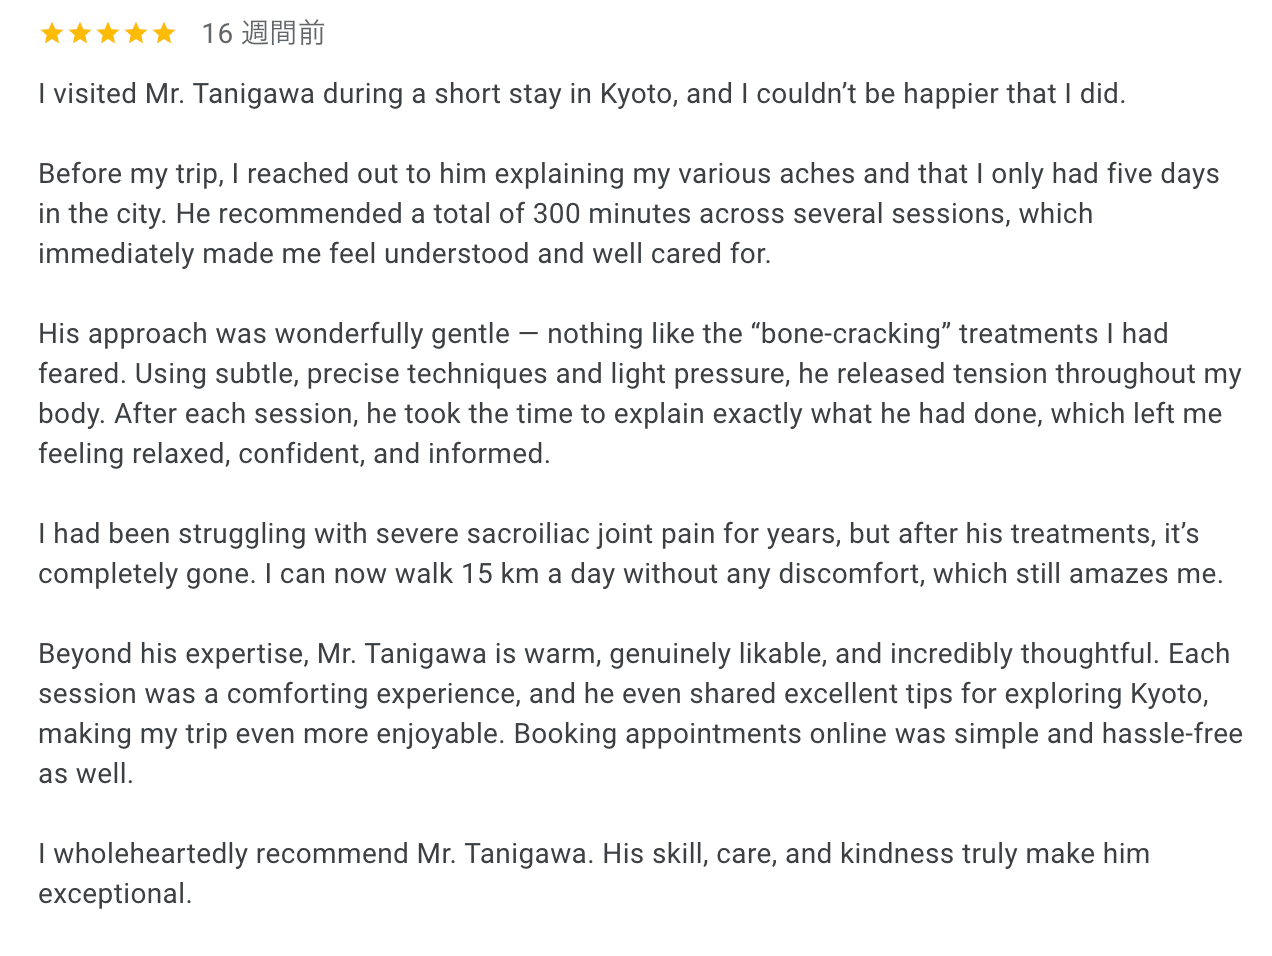Viewport: 1272px width, 956px height.
Task: Click the second gold rating star
Action: tap(80, 34)
